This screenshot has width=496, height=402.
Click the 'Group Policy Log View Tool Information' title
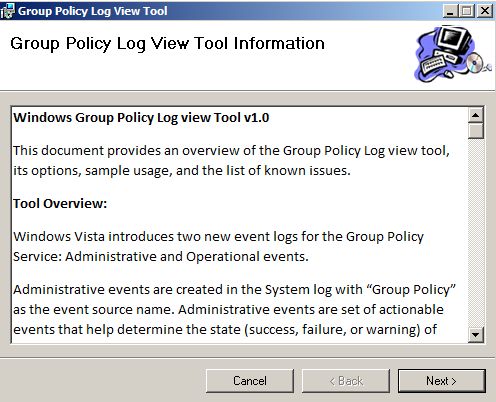pyautogui.click(x=167, y=44)
